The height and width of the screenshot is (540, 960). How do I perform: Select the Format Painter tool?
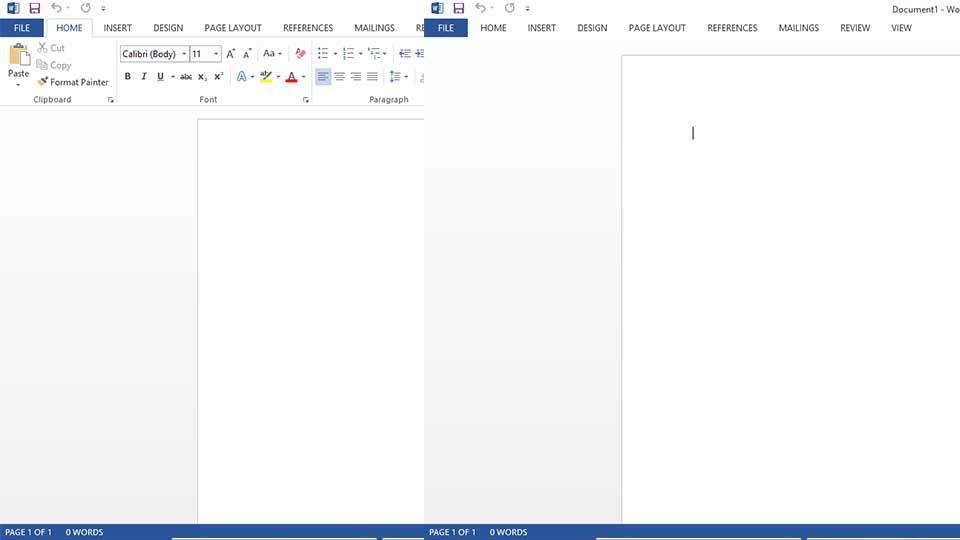click(x=73, y=82)
